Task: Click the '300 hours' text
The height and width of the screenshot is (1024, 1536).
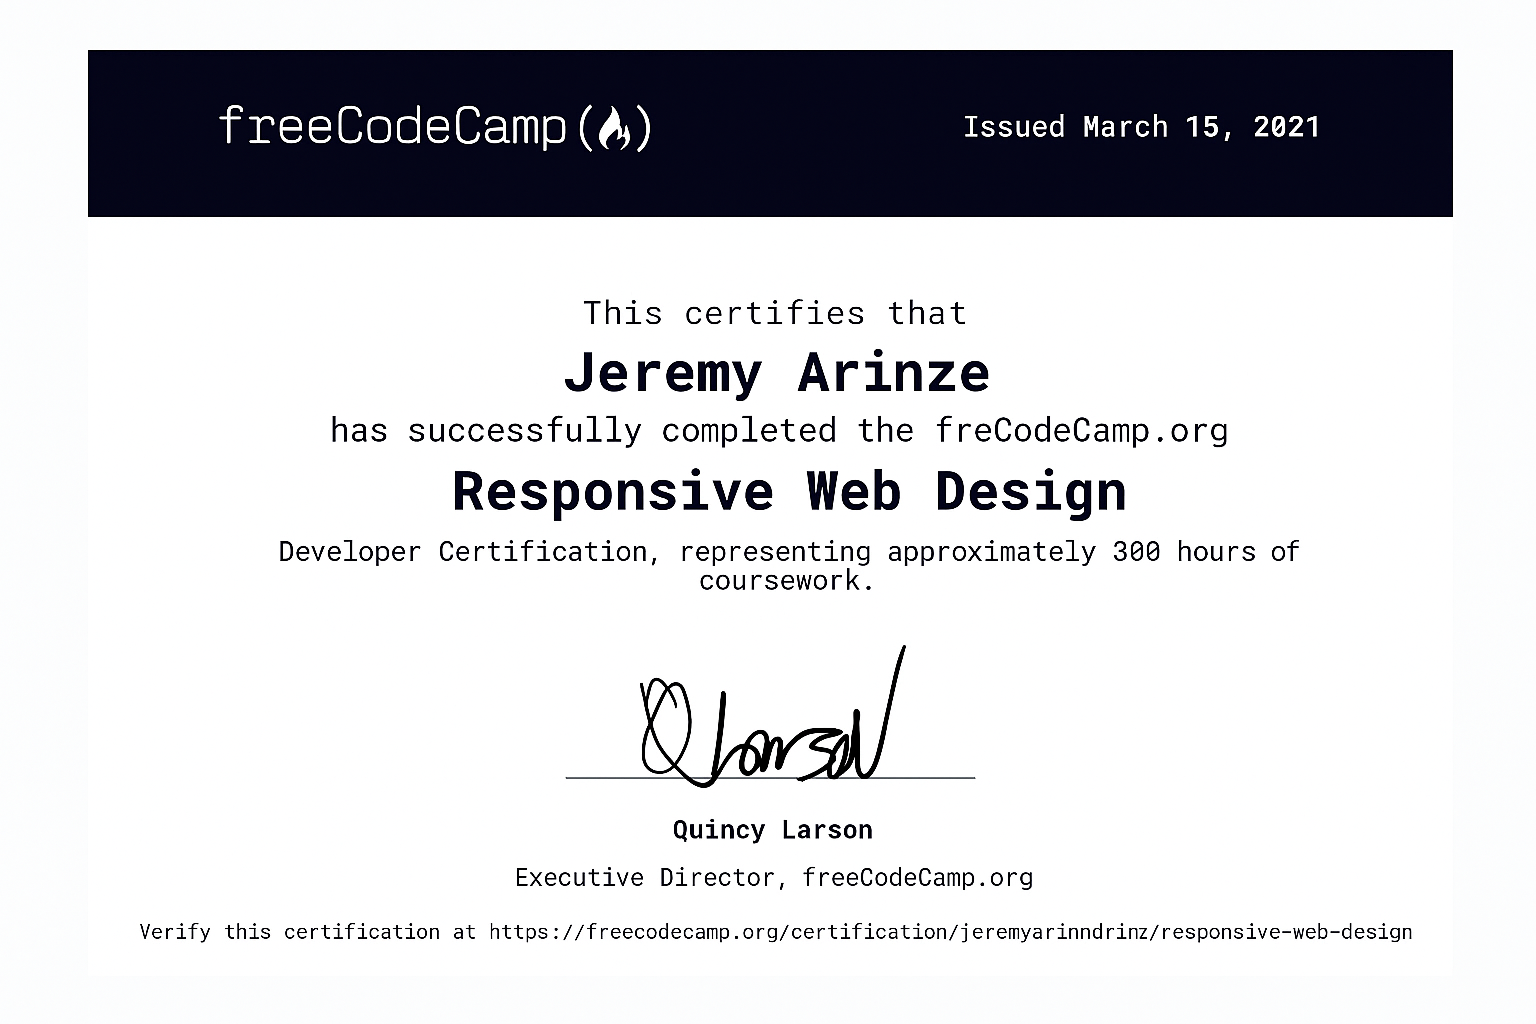Action: (1184, 552)
